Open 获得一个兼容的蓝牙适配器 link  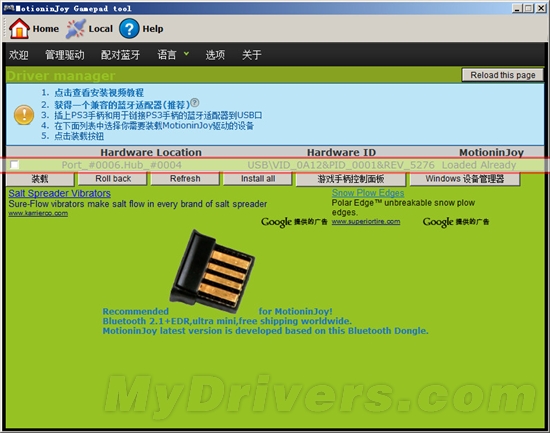coord(122,105)
